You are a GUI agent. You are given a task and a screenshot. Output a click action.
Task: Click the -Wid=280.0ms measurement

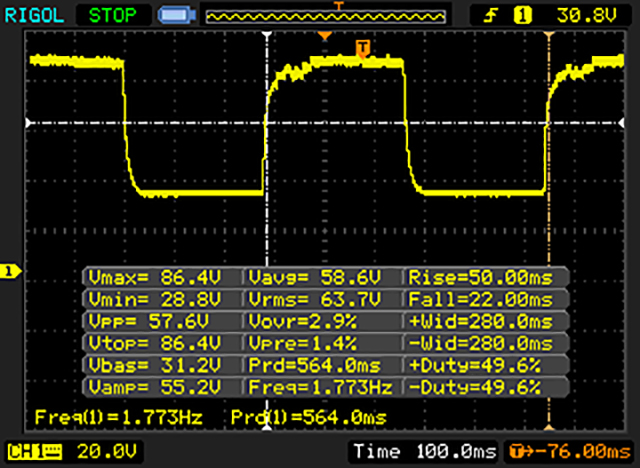[x=480, y=344]
